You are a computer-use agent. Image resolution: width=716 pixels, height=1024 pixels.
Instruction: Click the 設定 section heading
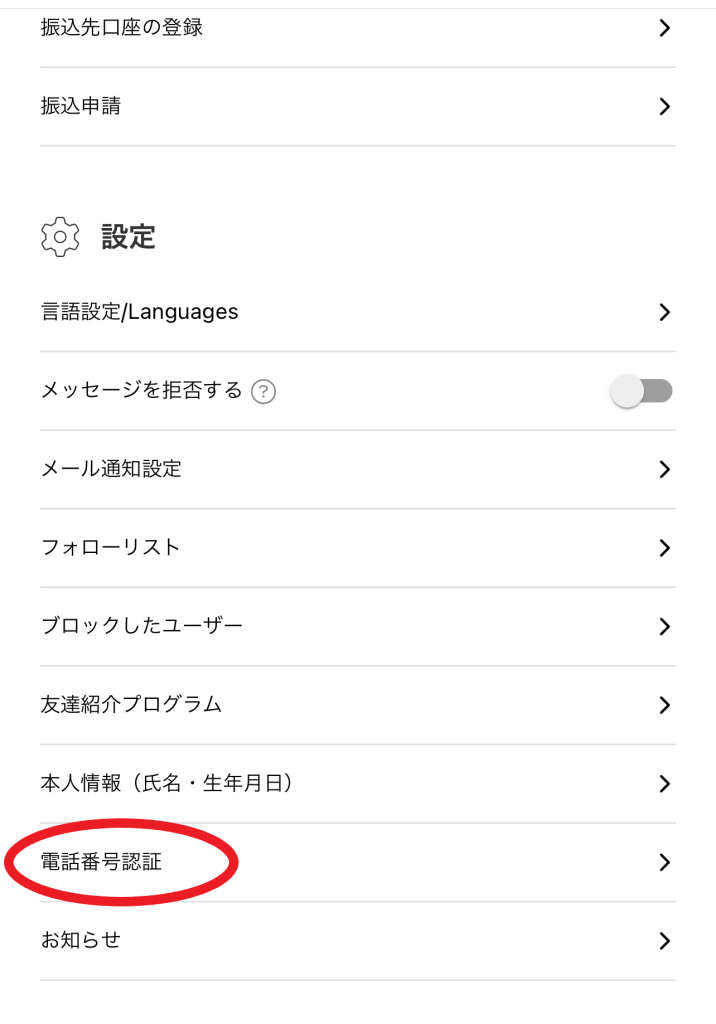pyautogui.click(x=128, y=237)
